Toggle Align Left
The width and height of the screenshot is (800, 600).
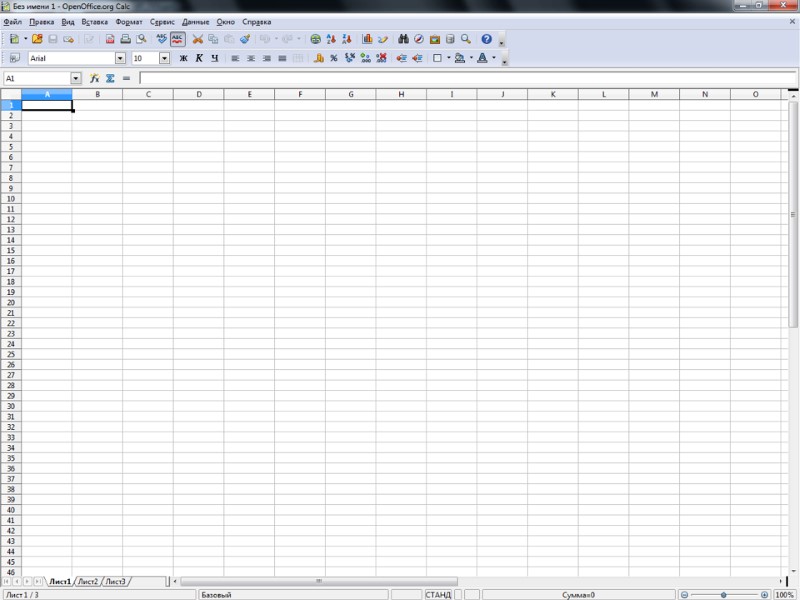[x=235, y=58]
